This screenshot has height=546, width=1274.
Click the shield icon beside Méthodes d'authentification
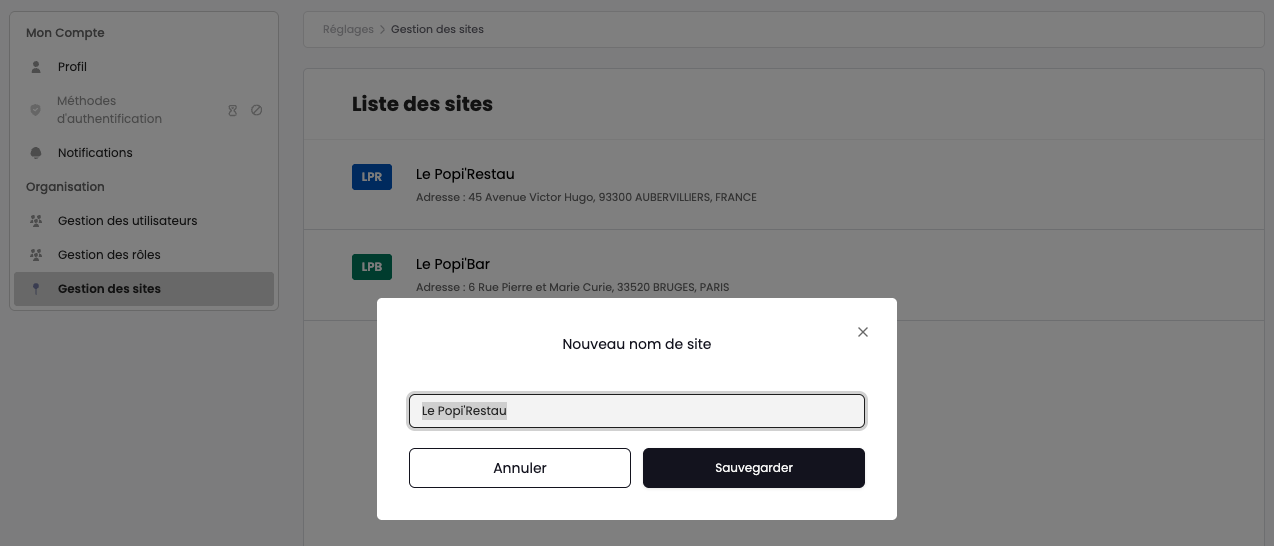(x=36, y=110)
